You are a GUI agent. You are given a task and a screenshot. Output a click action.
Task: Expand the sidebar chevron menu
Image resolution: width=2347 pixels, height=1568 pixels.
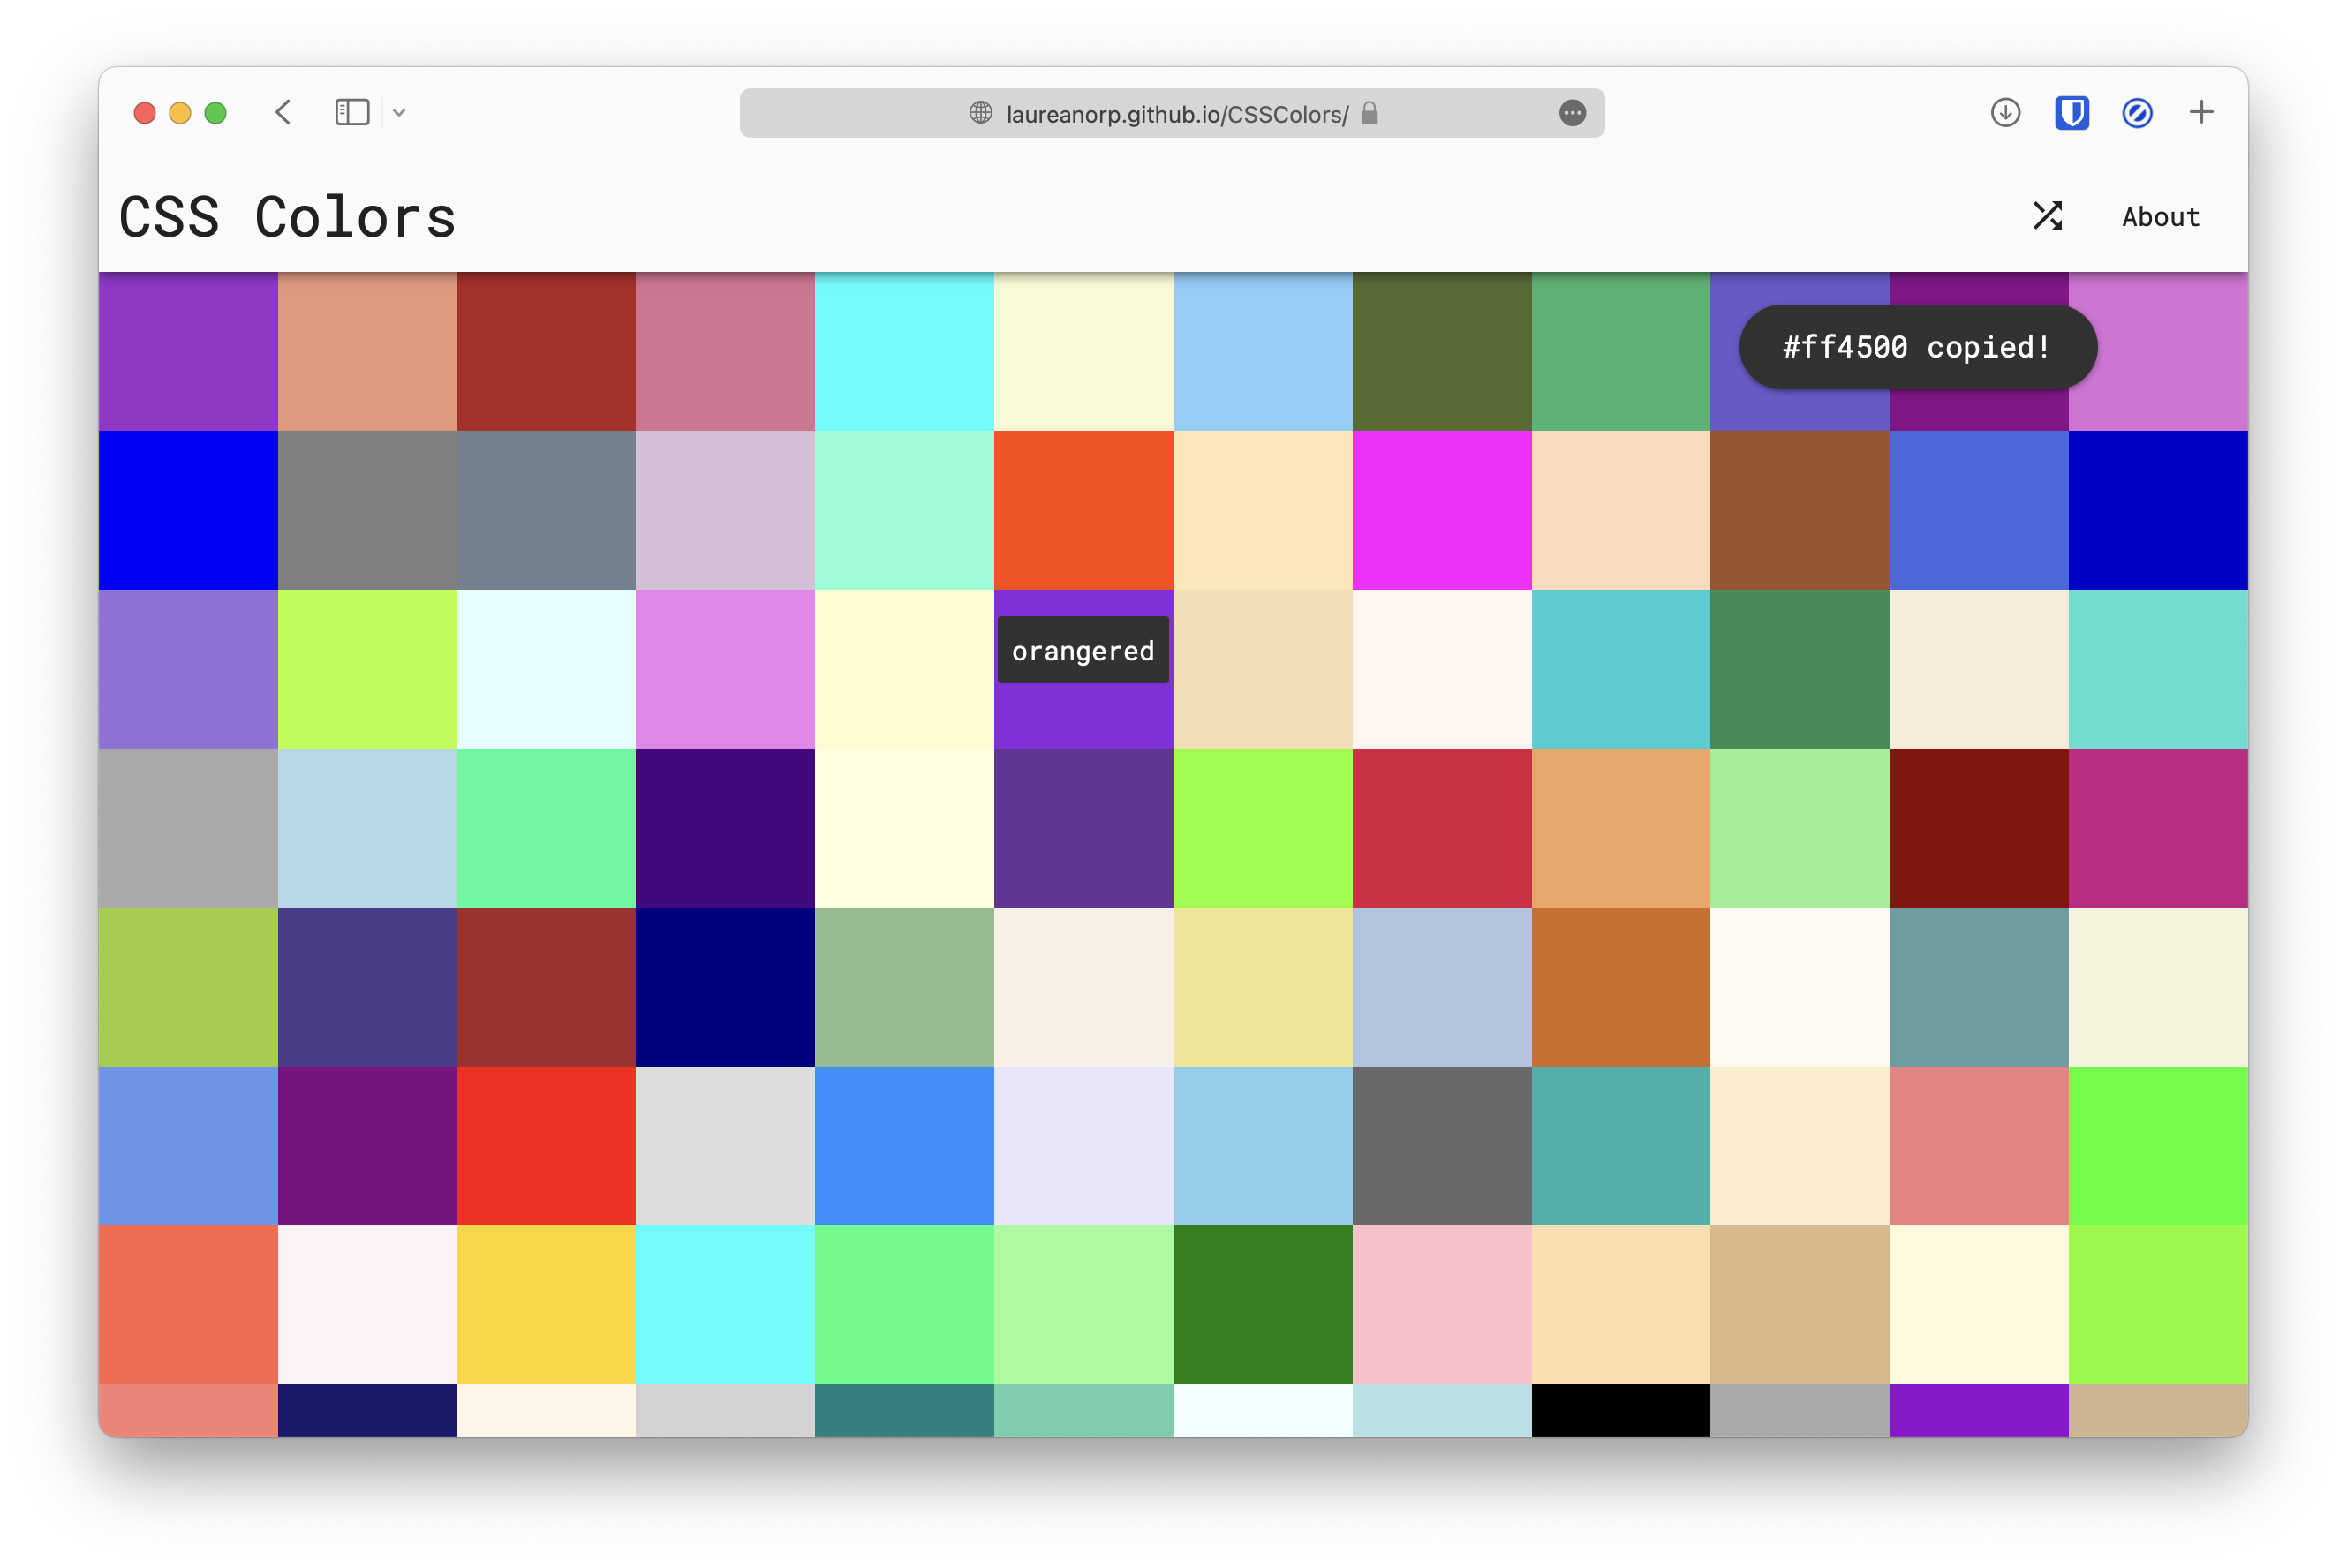[399, 112]
